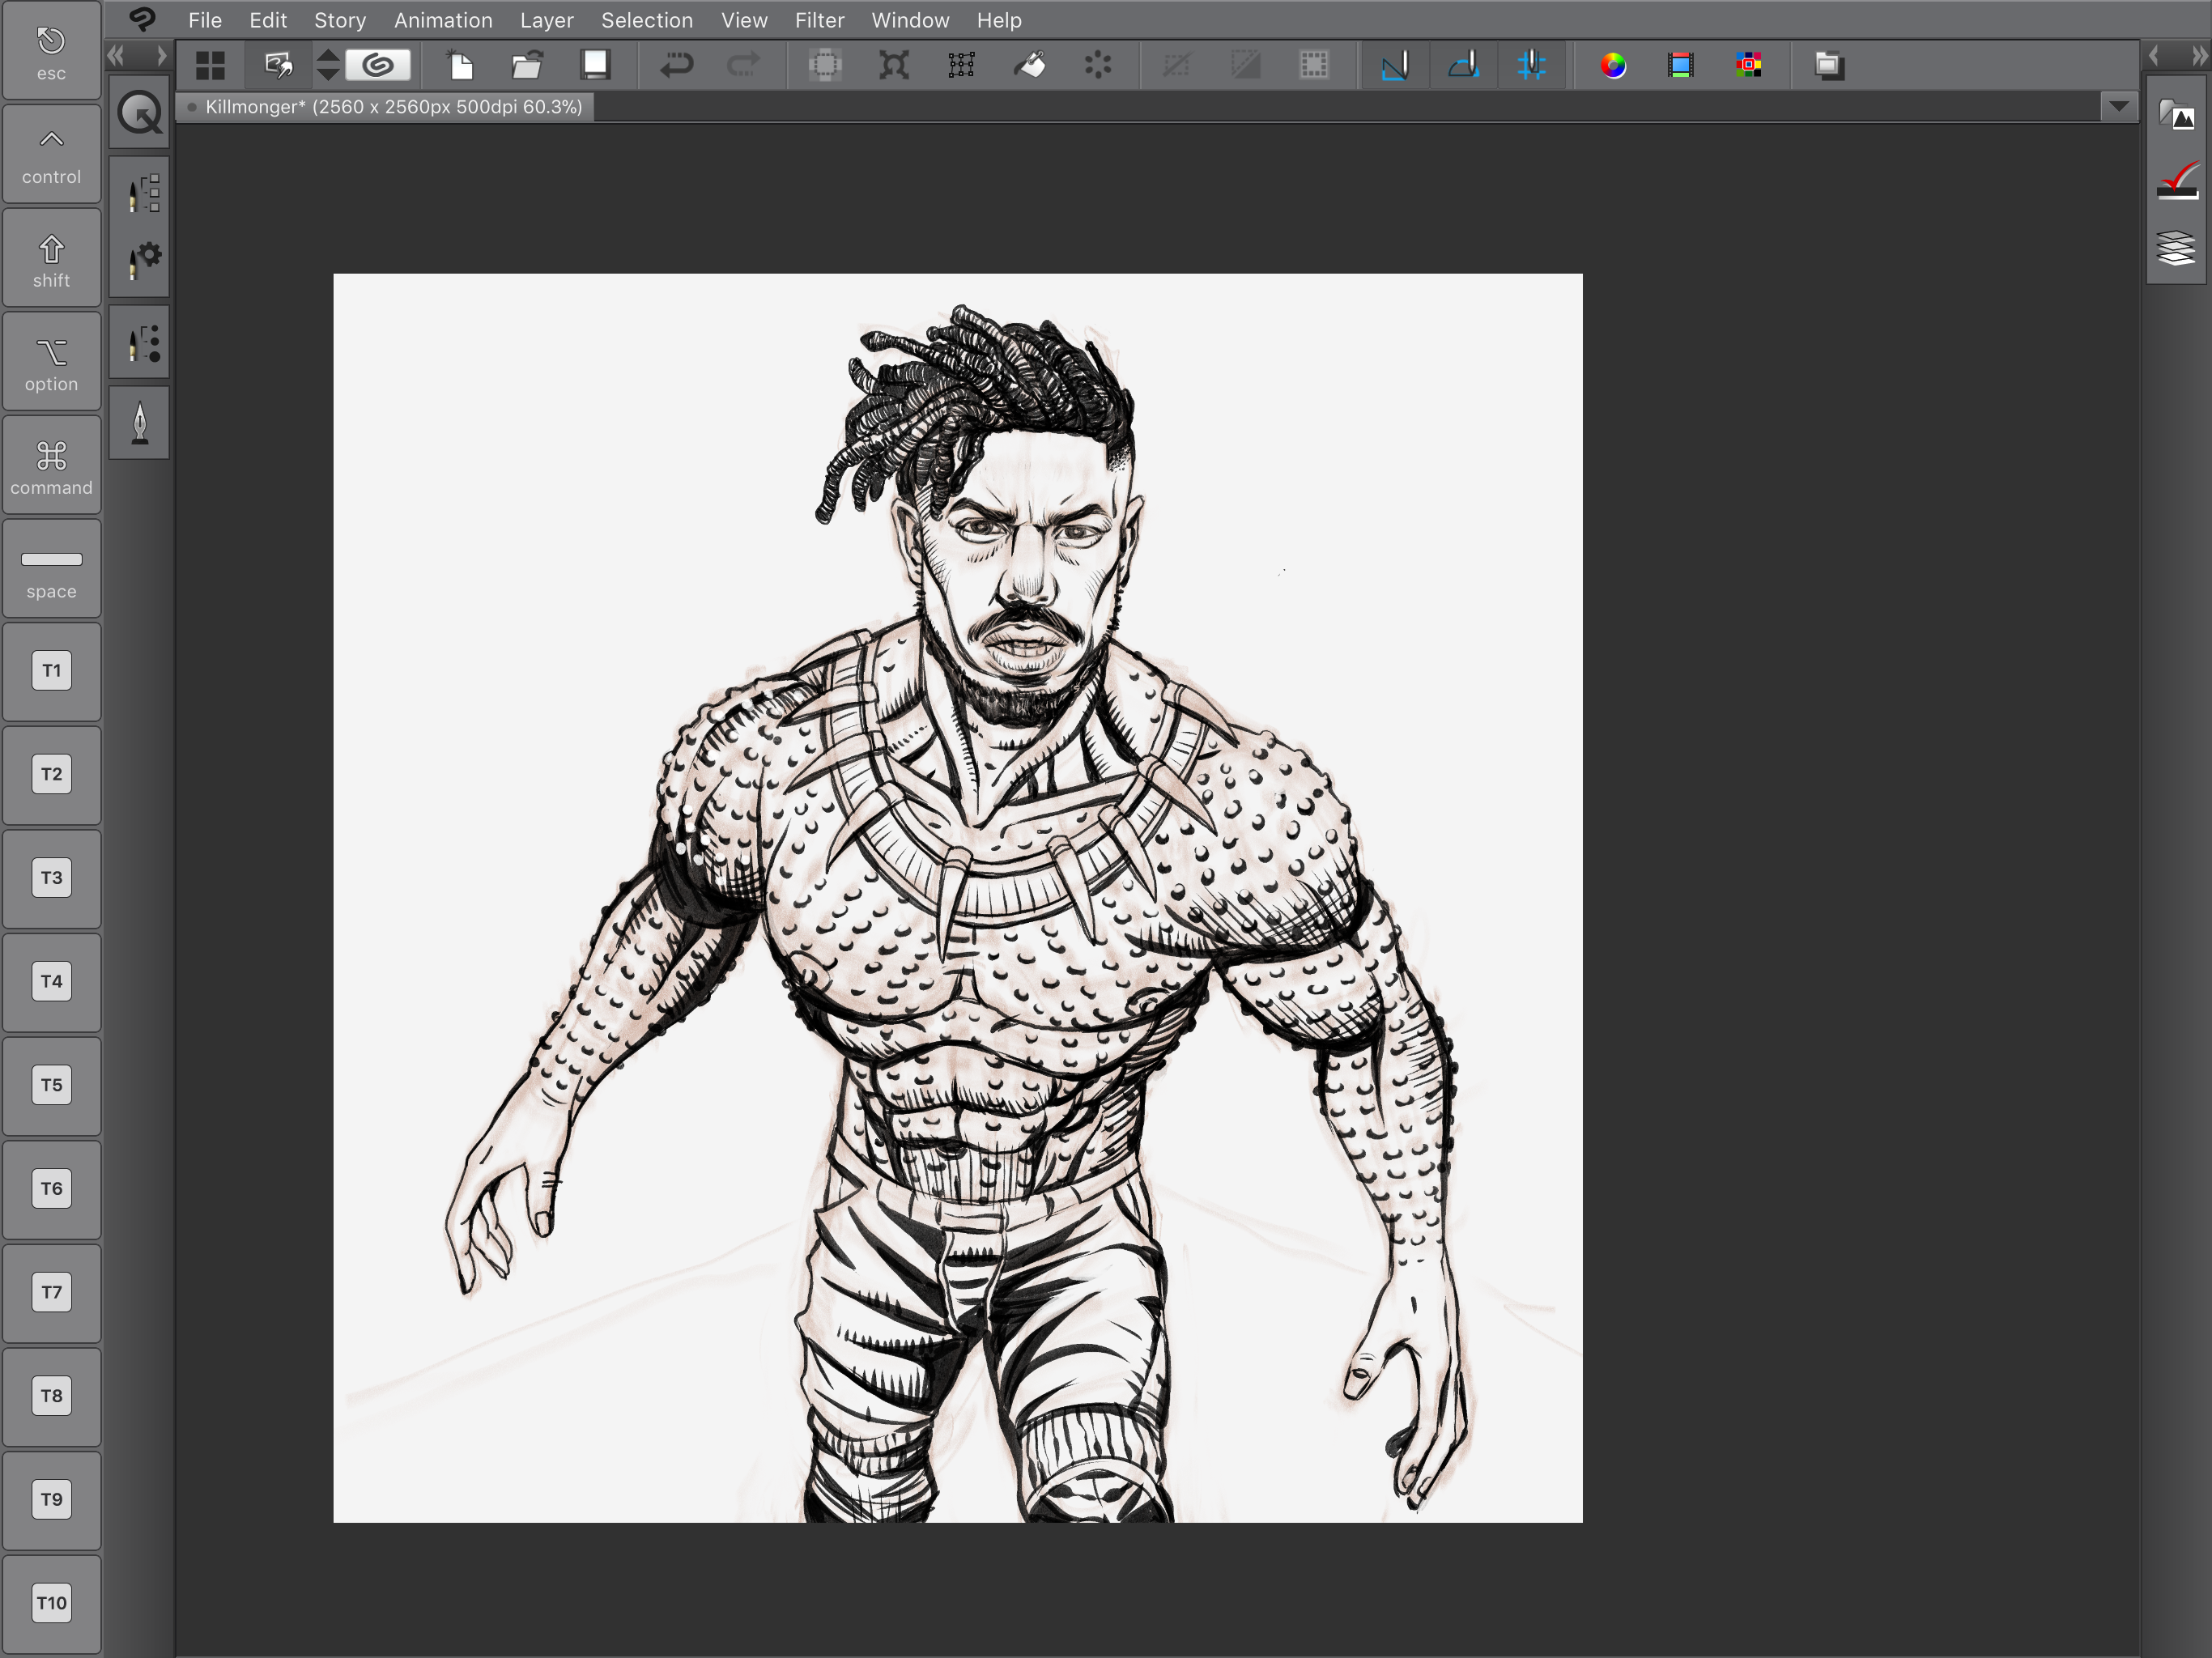
Task: Toggle Snap to Grid
Action: [x=1532, y=66]
